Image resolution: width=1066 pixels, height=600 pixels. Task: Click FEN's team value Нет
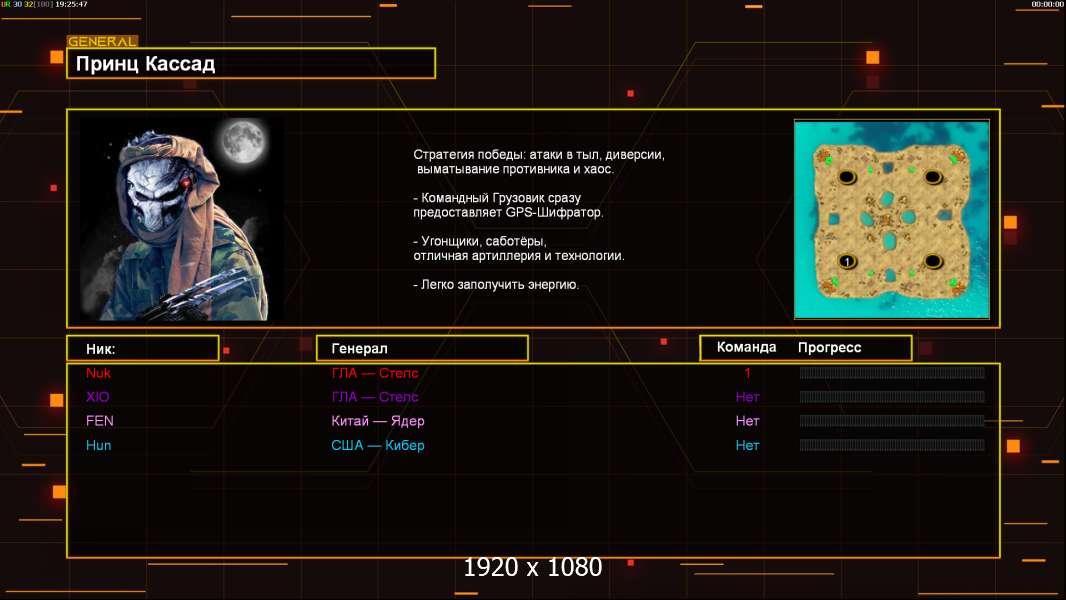tap(747, 421)
